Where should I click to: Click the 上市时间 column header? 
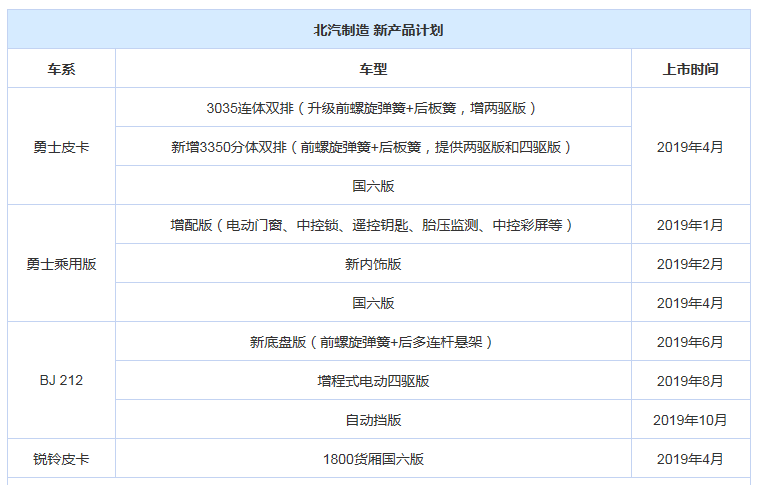tap(690, 69)
